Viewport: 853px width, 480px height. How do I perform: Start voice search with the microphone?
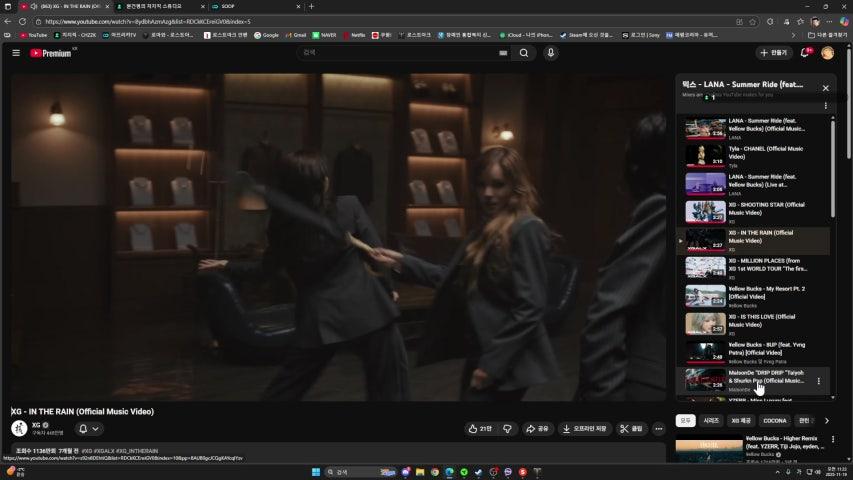click(x=551, y=52)
